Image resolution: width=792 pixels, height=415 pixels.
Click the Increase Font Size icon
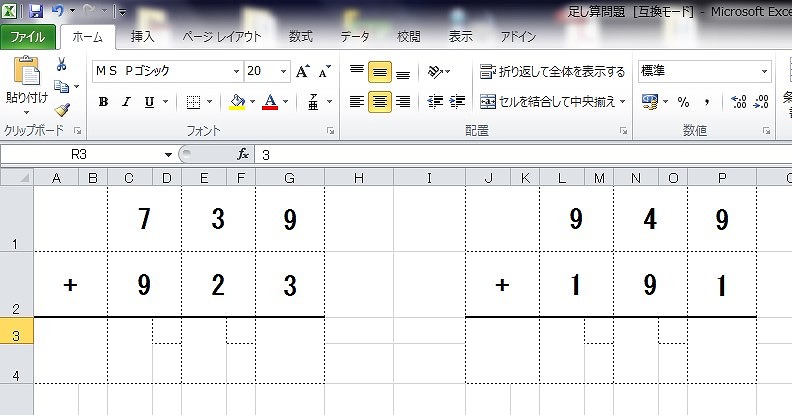pos(303,72)
